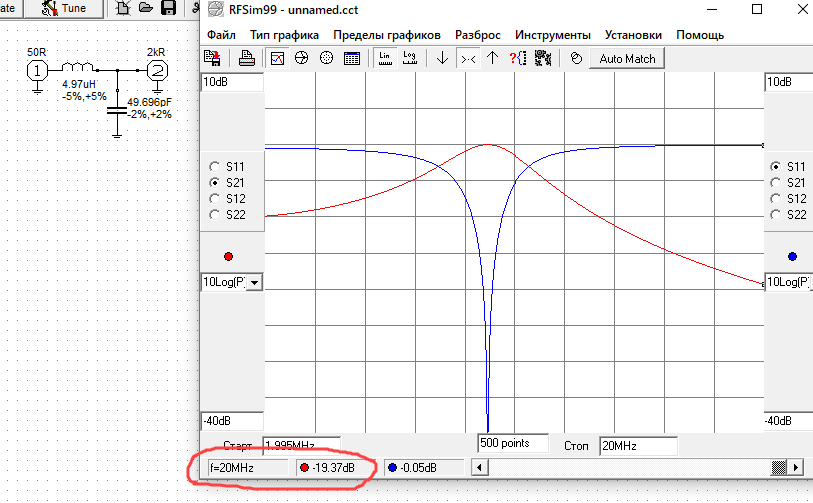
Task: Choose S21 radio button on right panel
Action: click(x=776, y=183)
